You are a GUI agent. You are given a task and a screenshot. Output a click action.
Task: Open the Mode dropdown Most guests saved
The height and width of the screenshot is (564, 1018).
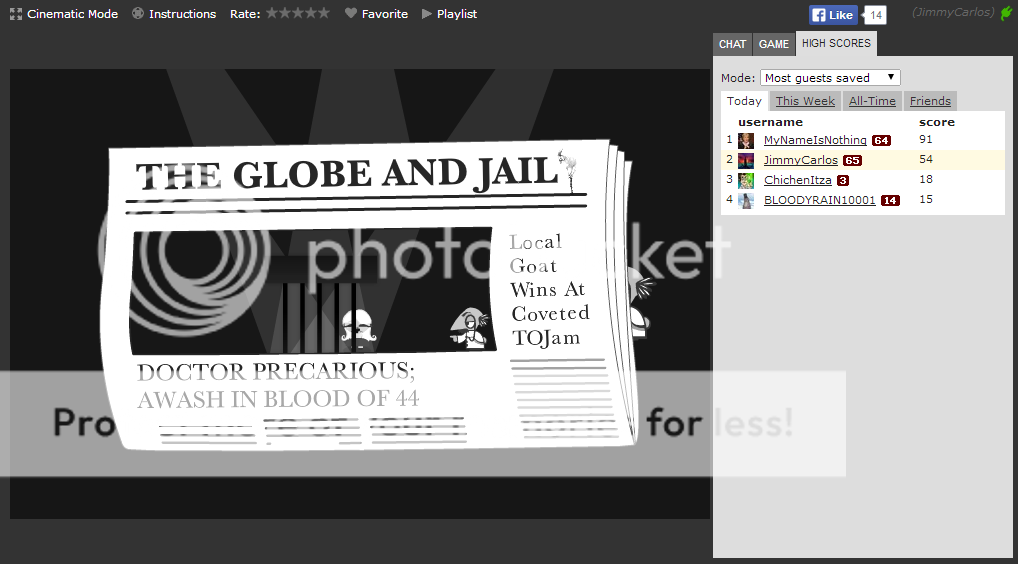click(830, 78)
